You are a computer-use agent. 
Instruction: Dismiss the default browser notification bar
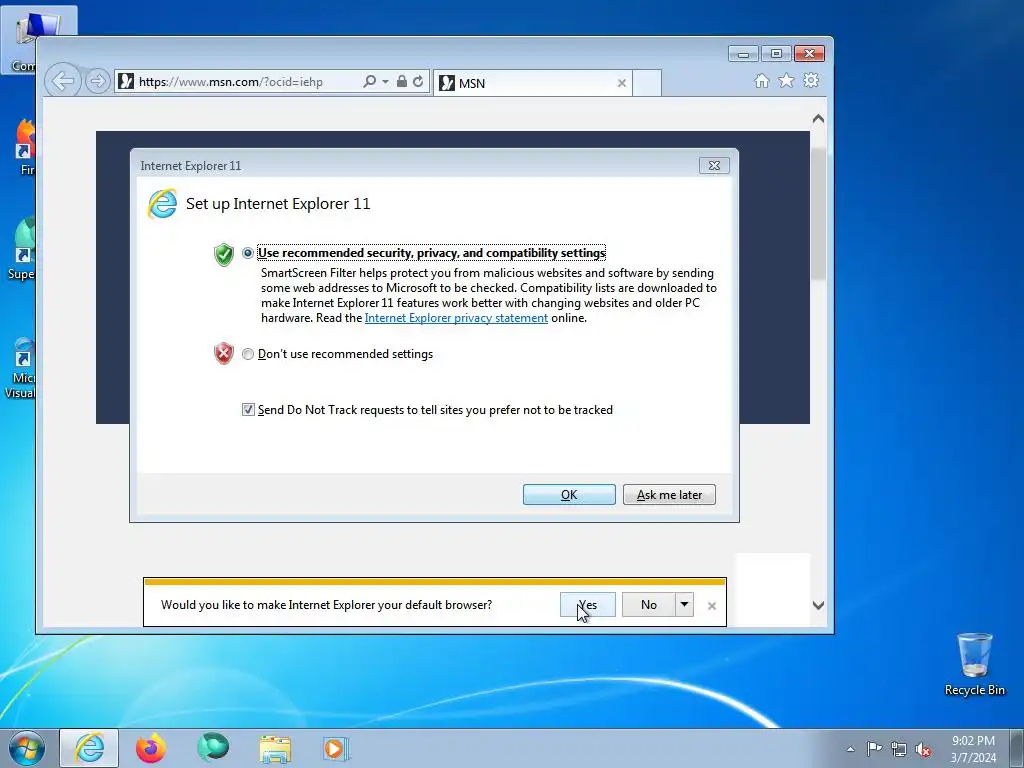pyautogui.click(x=712, y=606)
